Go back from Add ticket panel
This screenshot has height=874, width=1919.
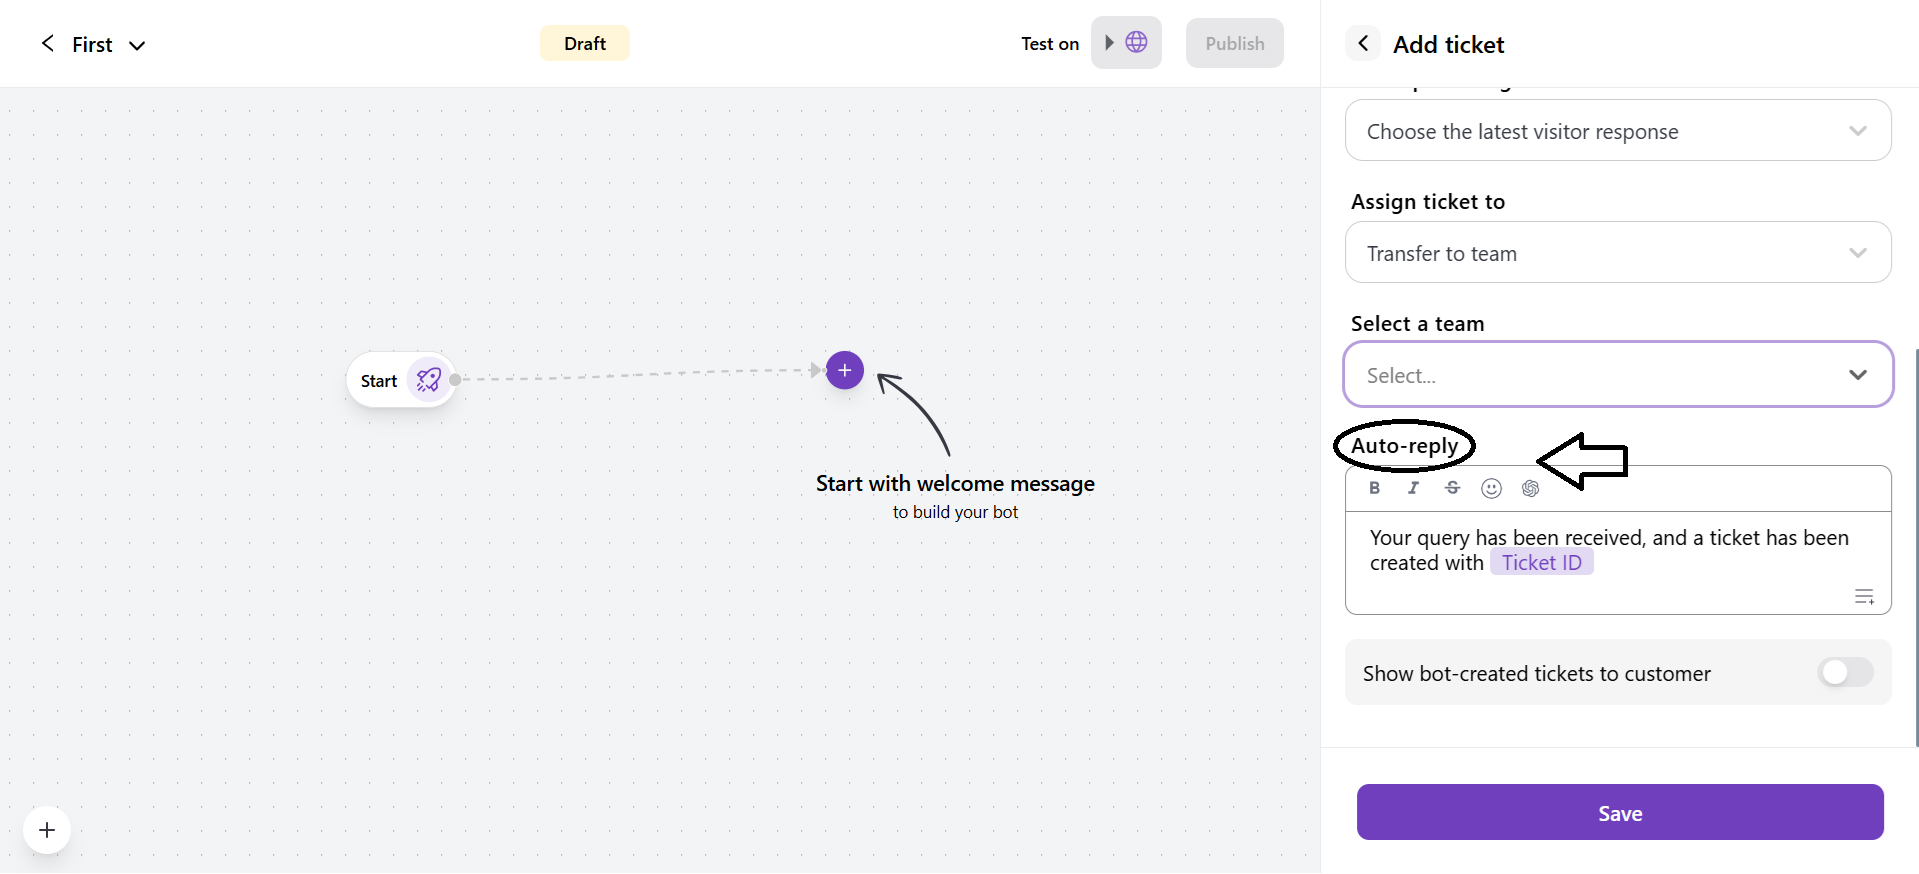pyautogui.click(x=1363, y=44)
